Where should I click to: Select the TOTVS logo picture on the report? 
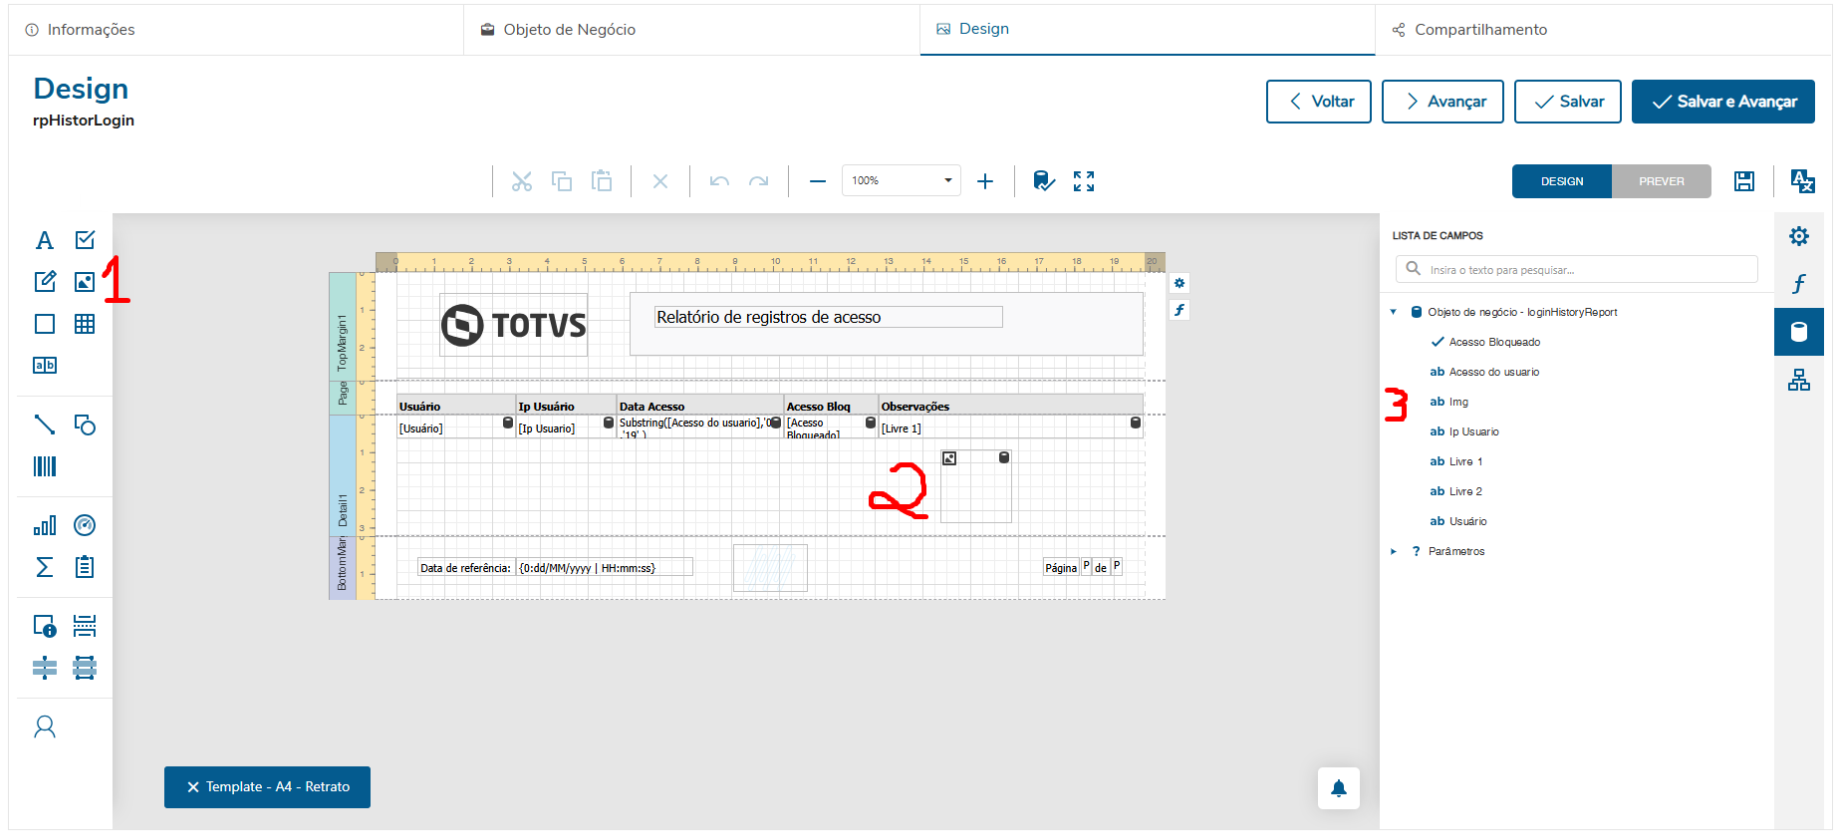[514, 325]
